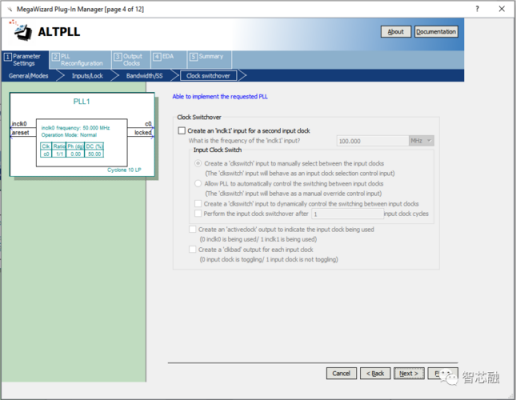Click the PLL1 block diagram preview
This screenshot has width=516, height=400.
pos(82,134)
